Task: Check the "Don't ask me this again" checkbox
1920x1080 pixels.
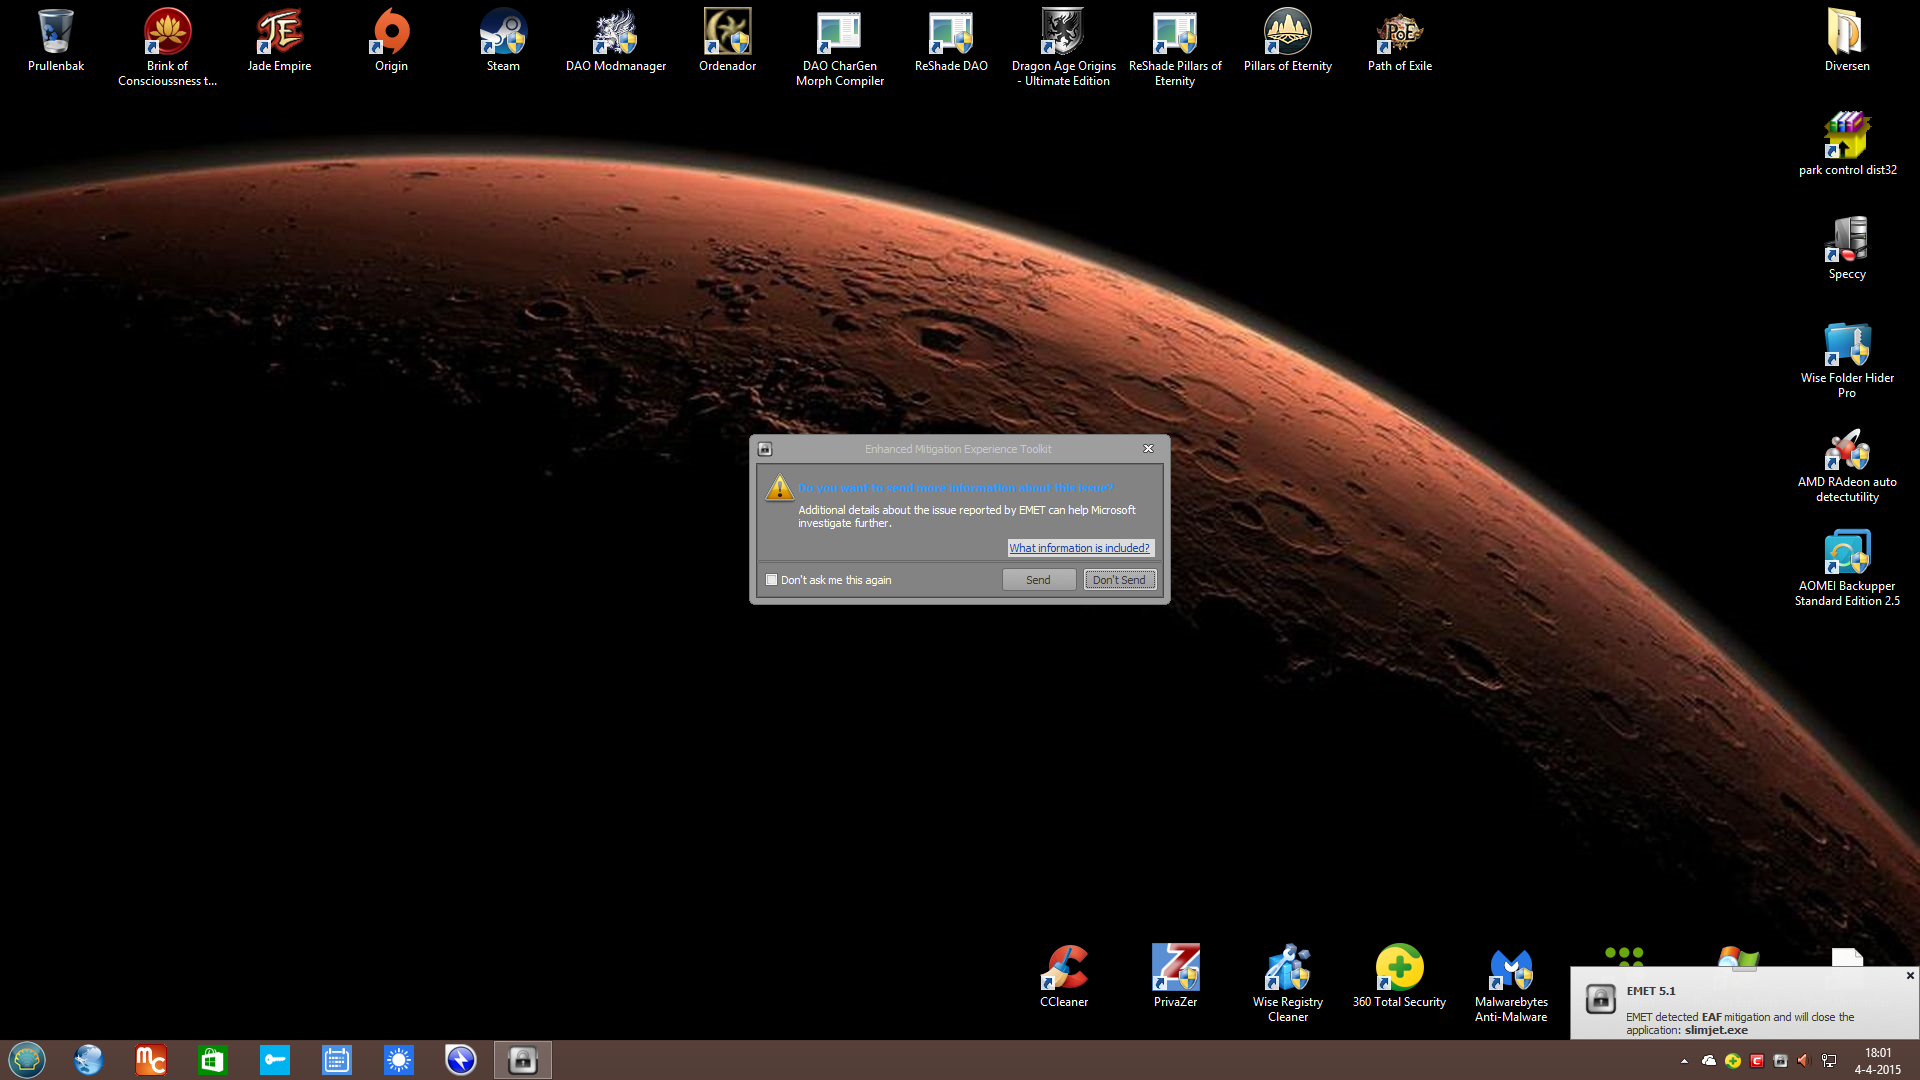Action: [x=771, y=580]
